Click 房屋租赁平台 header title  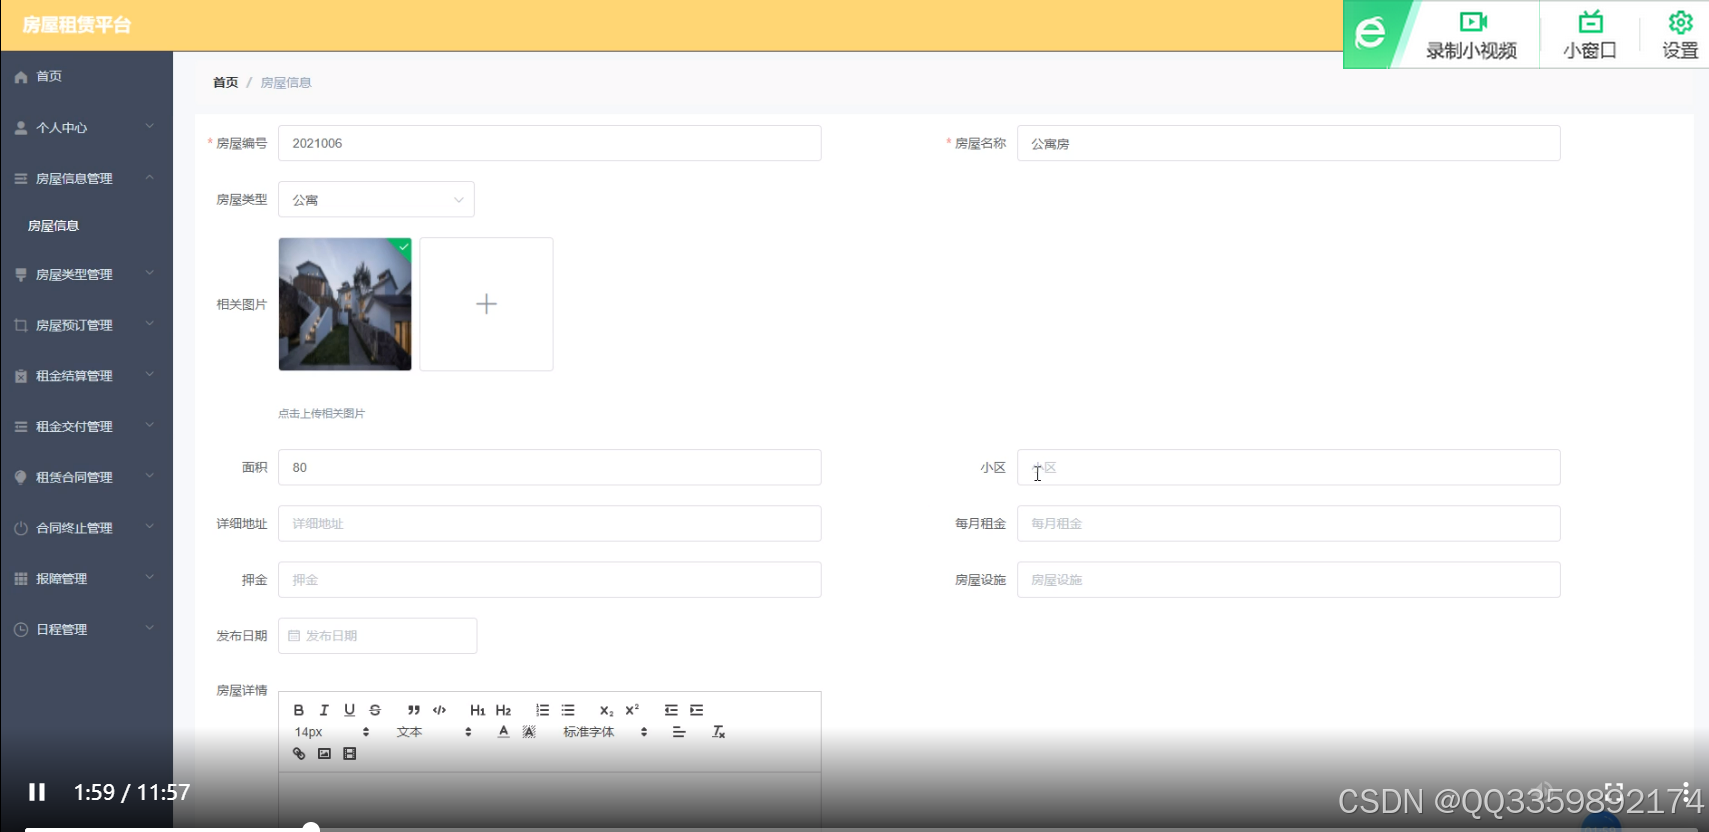pyautogui.click(x=76, y=25)
